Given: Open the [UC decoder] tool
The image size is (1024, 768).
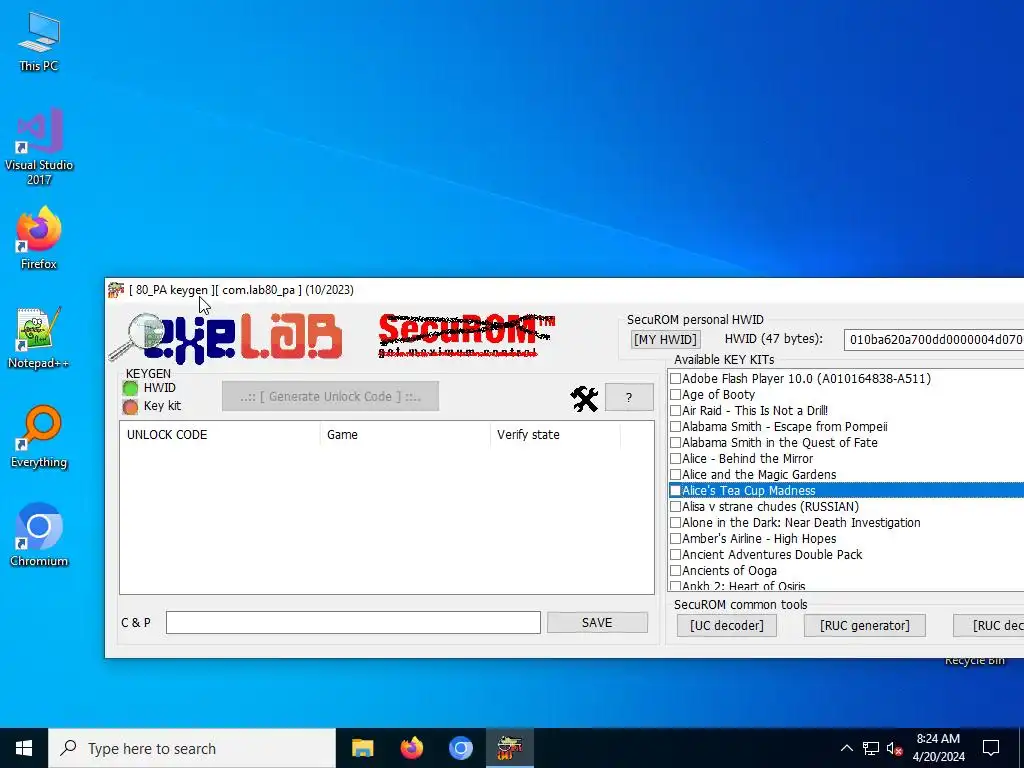Looking at the screenshot, I should tap(727, 626).
